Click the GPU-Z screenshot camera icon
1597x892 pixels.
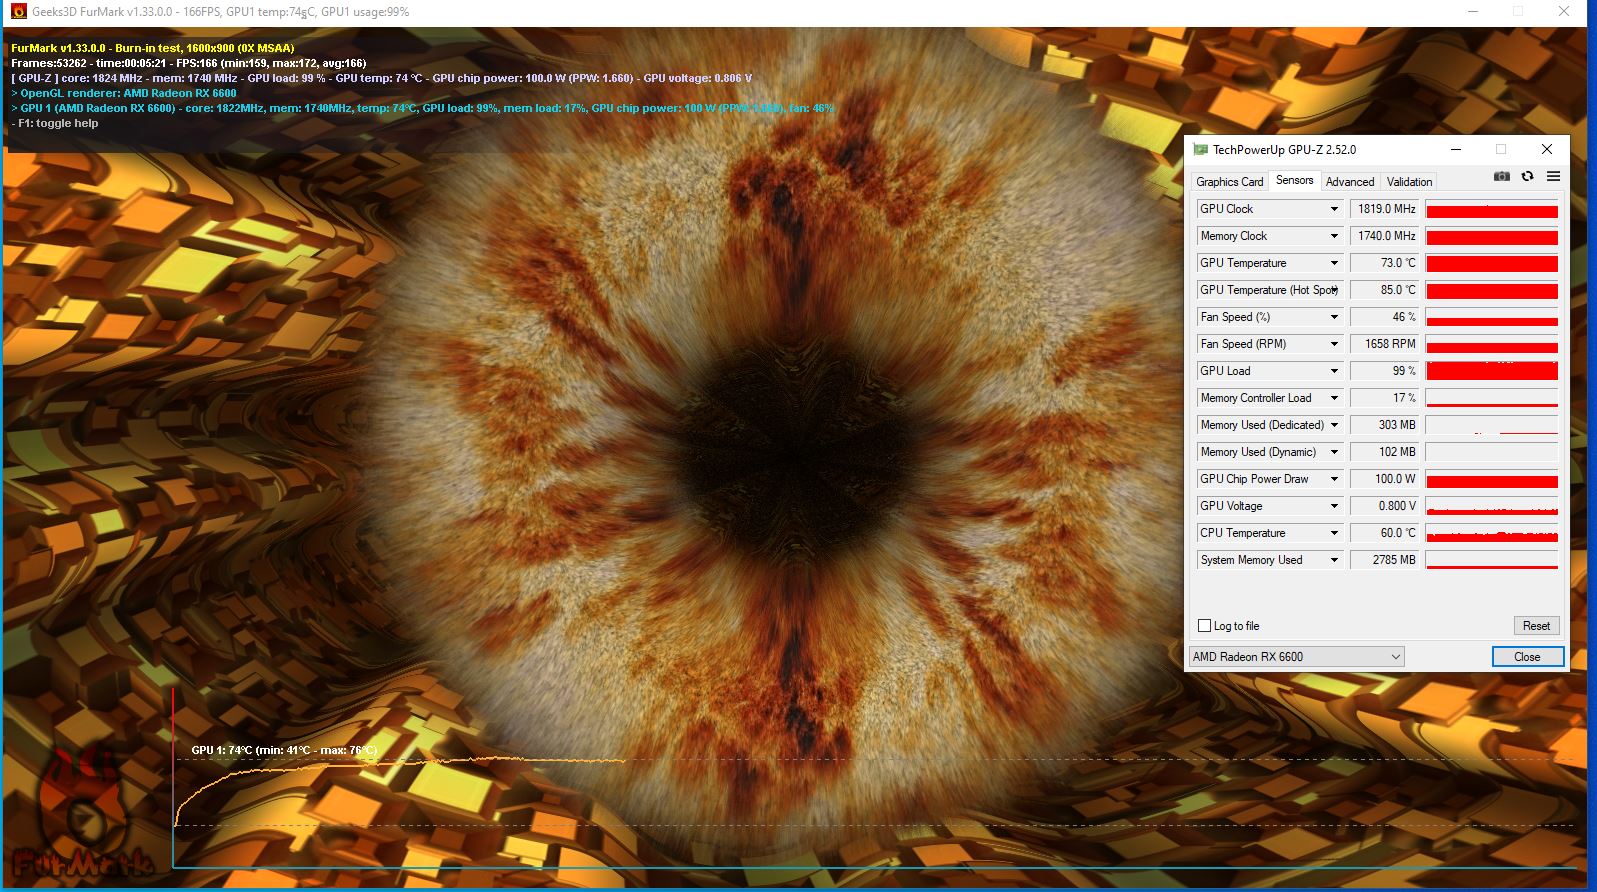pos(1501,177)
